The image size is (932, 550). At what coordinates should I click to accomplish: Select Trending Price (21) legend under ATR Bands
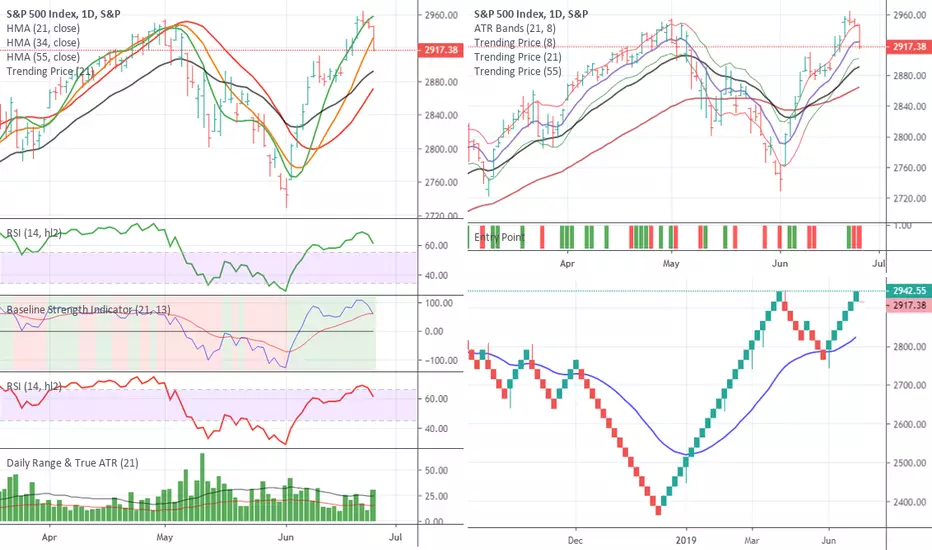coord(517,56)
